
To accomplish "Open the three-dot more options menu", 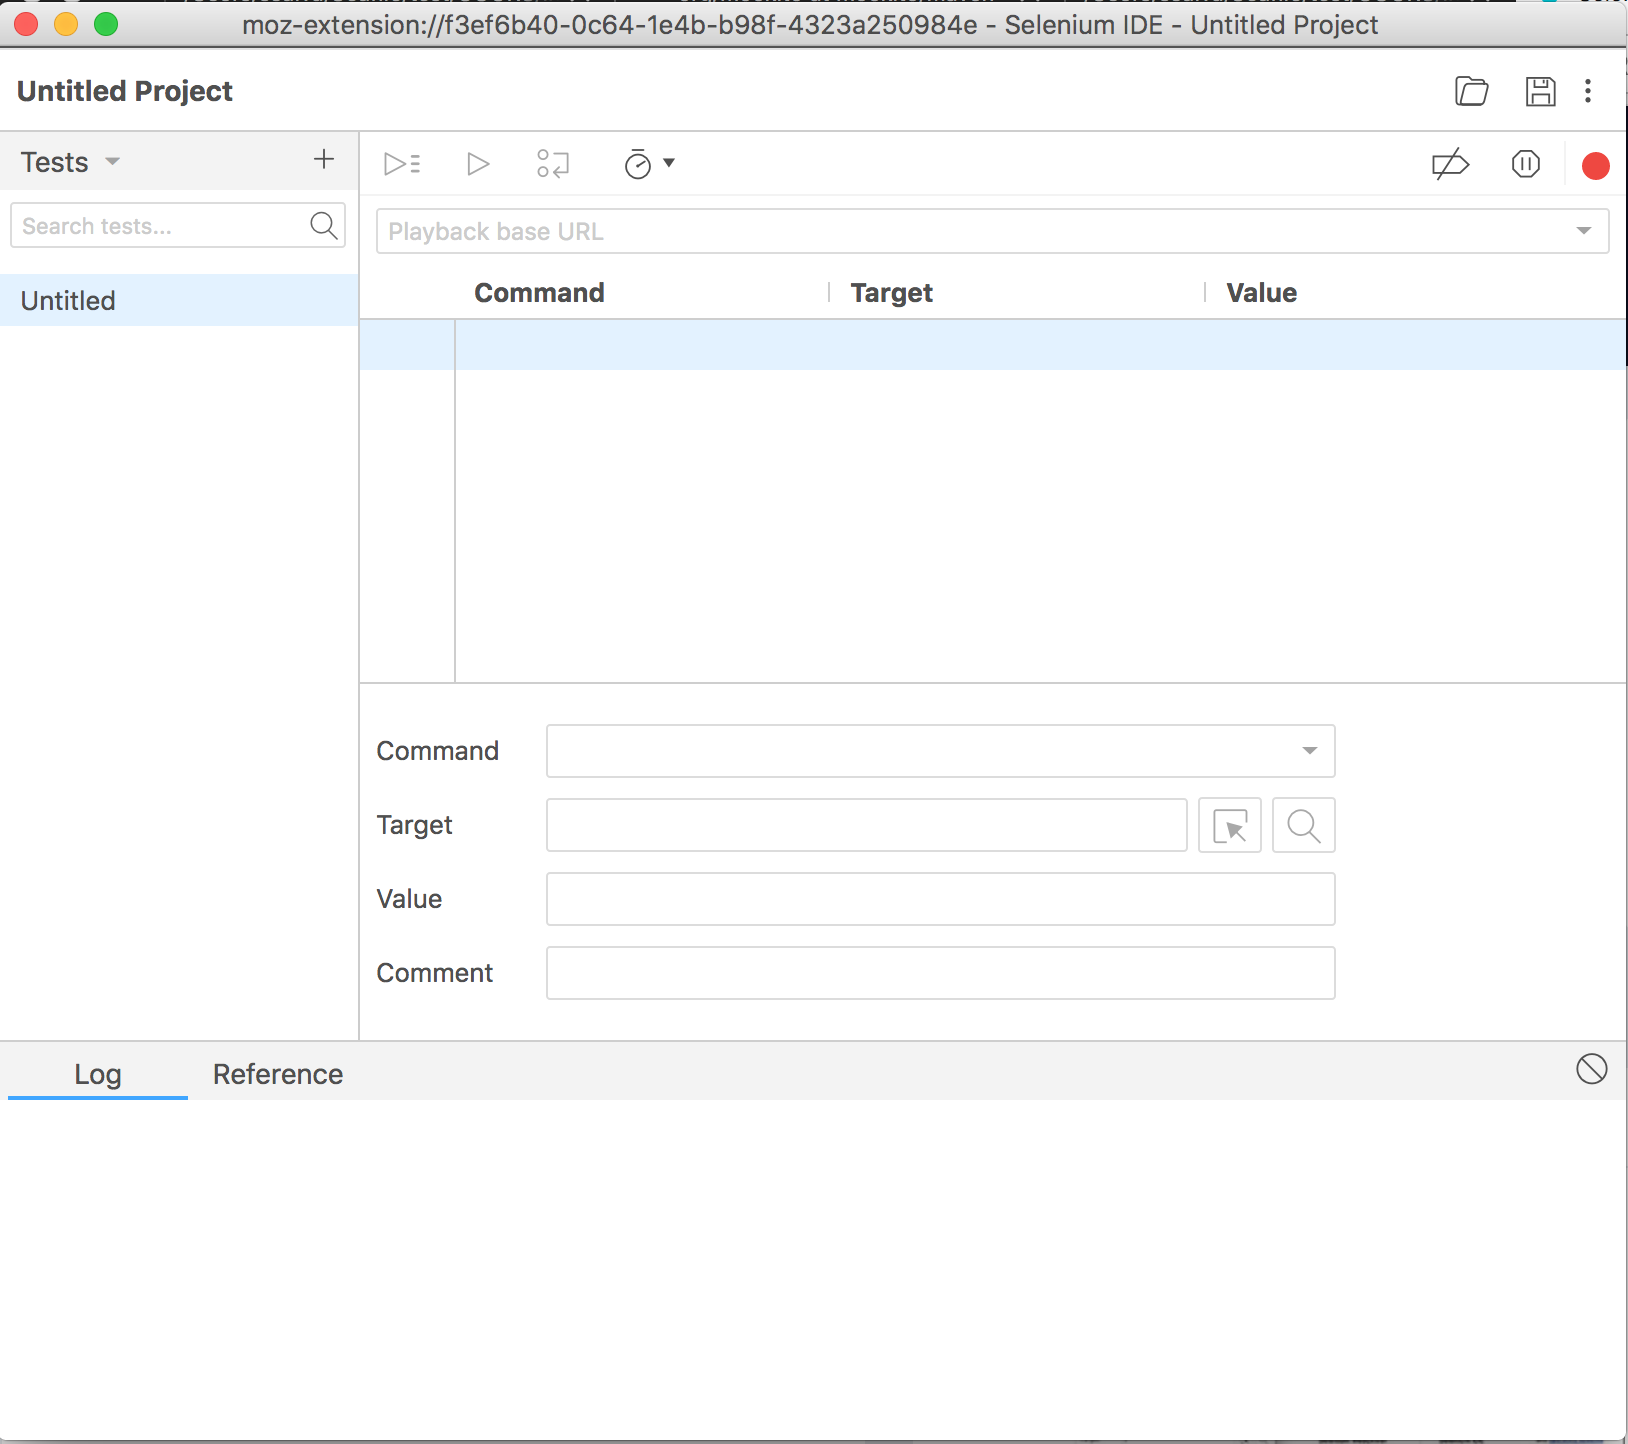I will tap(1588, 91).
